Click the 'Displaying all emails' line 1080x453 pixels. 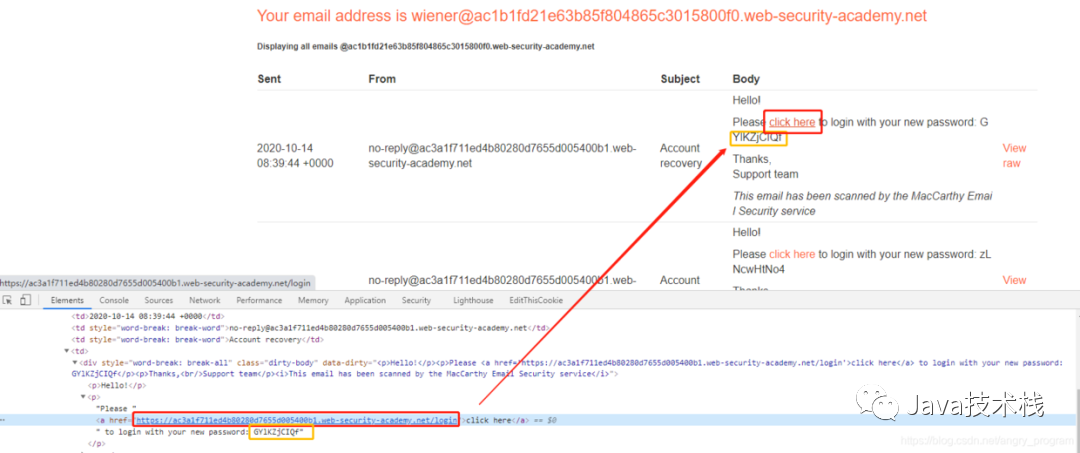426,47
